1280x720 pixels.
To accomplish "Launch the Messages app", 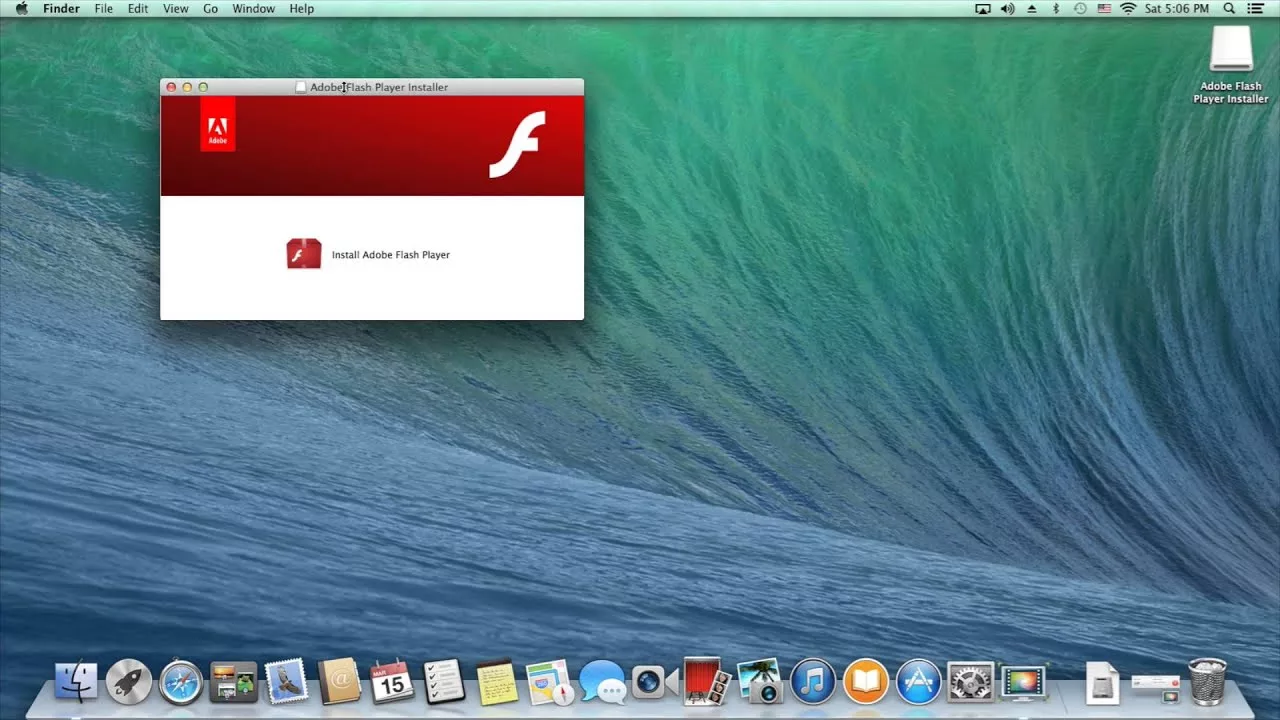I will (x=603, y=684).
